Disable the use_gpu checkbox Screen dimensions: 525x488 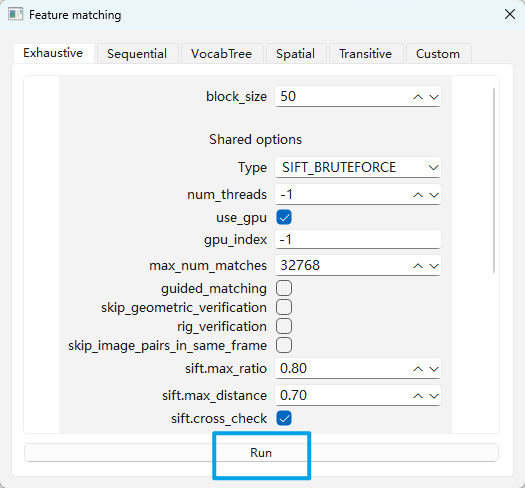(x=284, y=217)
